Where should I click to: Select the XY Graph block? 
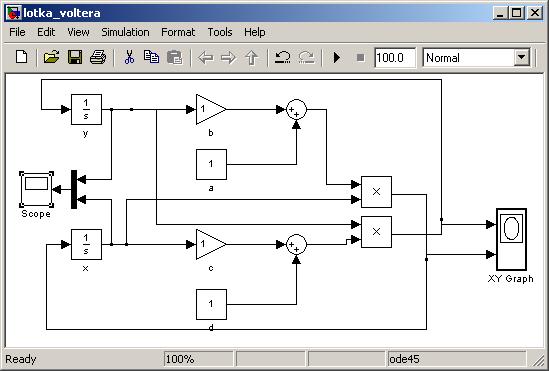coord(511,239)
